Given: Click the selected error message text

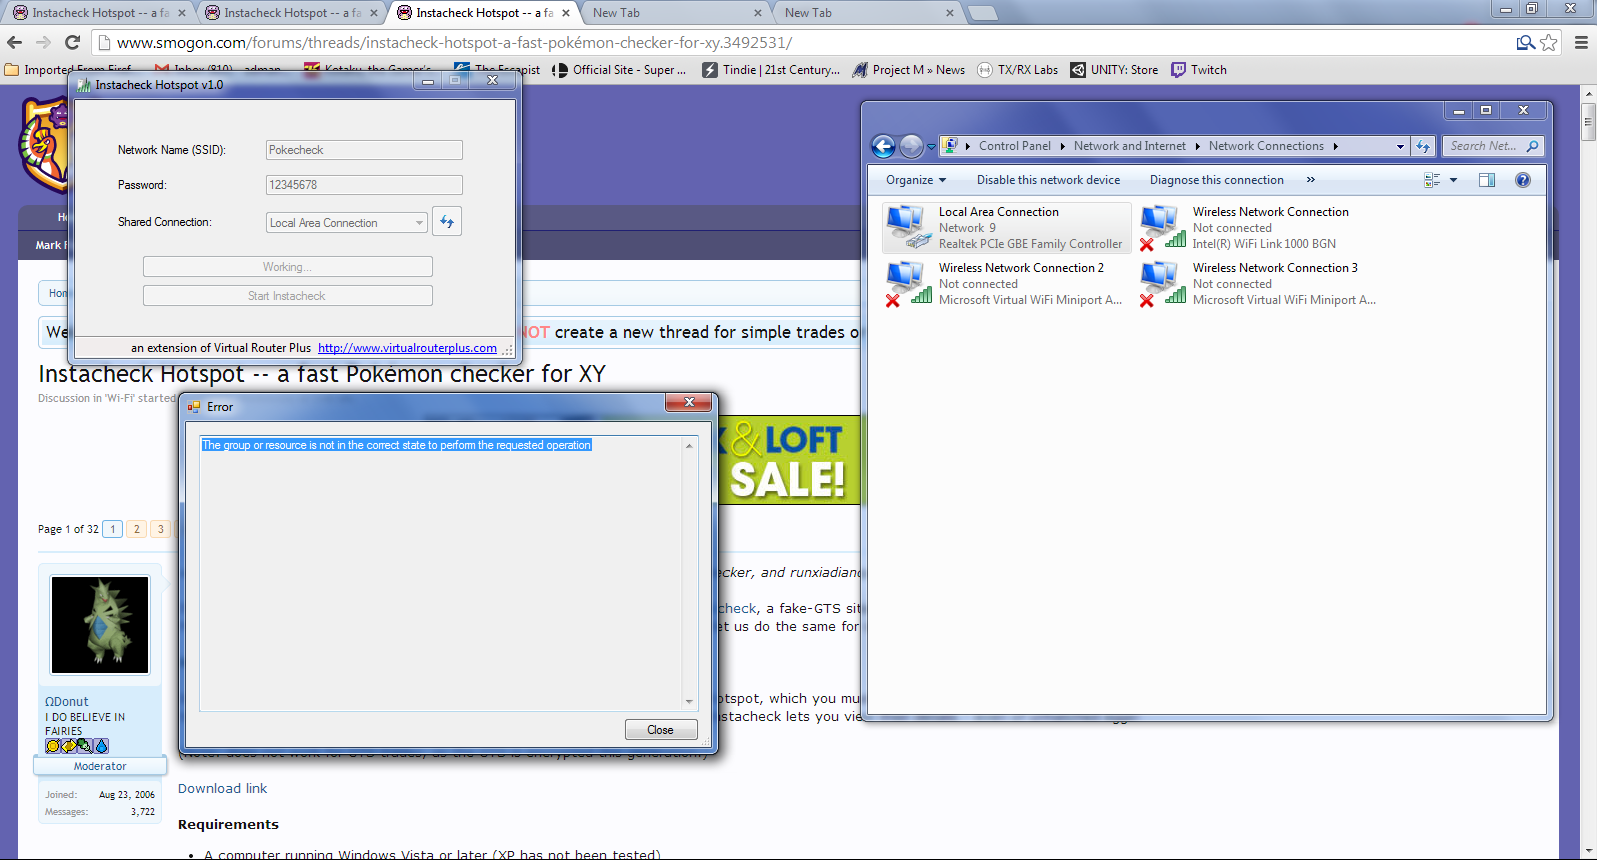Looking at the screenshot, I should coord(396,445).
